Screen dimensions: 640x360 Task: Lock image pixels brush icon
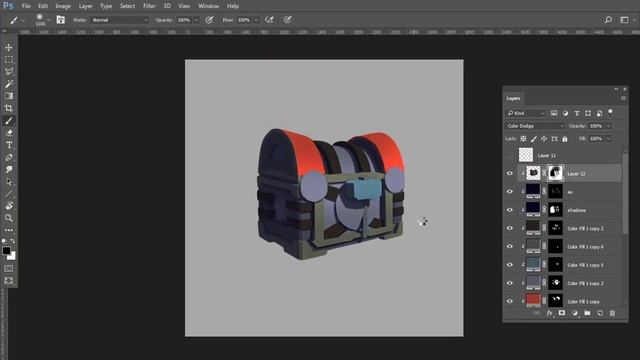pos(534,139)
